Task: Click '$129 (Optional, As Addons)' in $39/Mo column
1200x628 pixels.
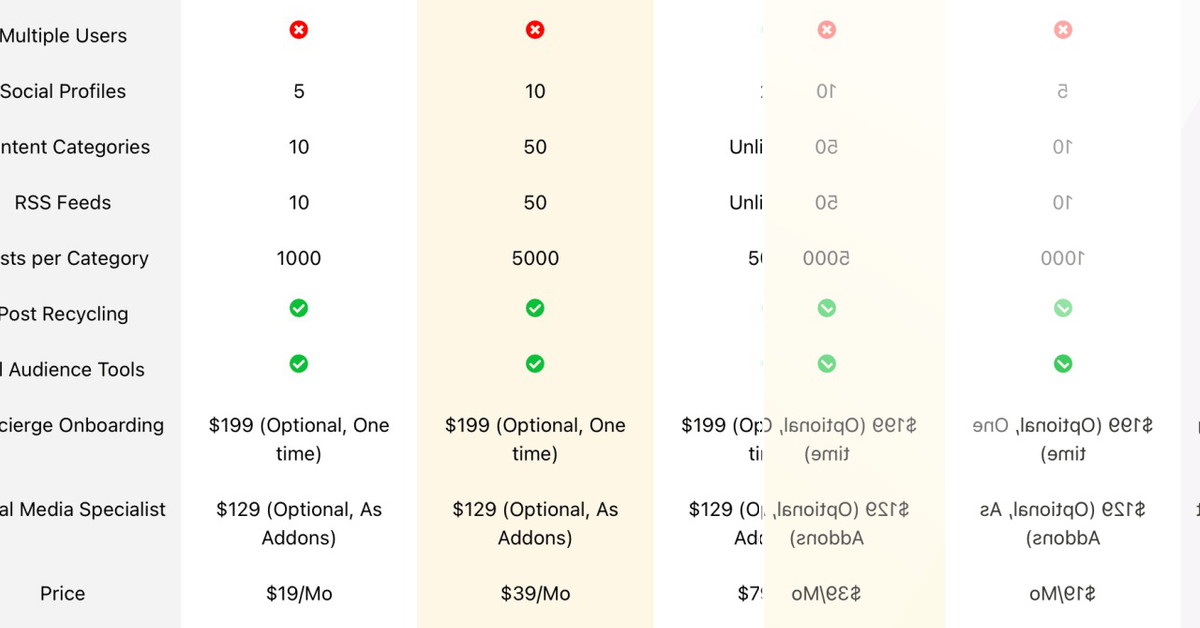Action: [535, 523]
